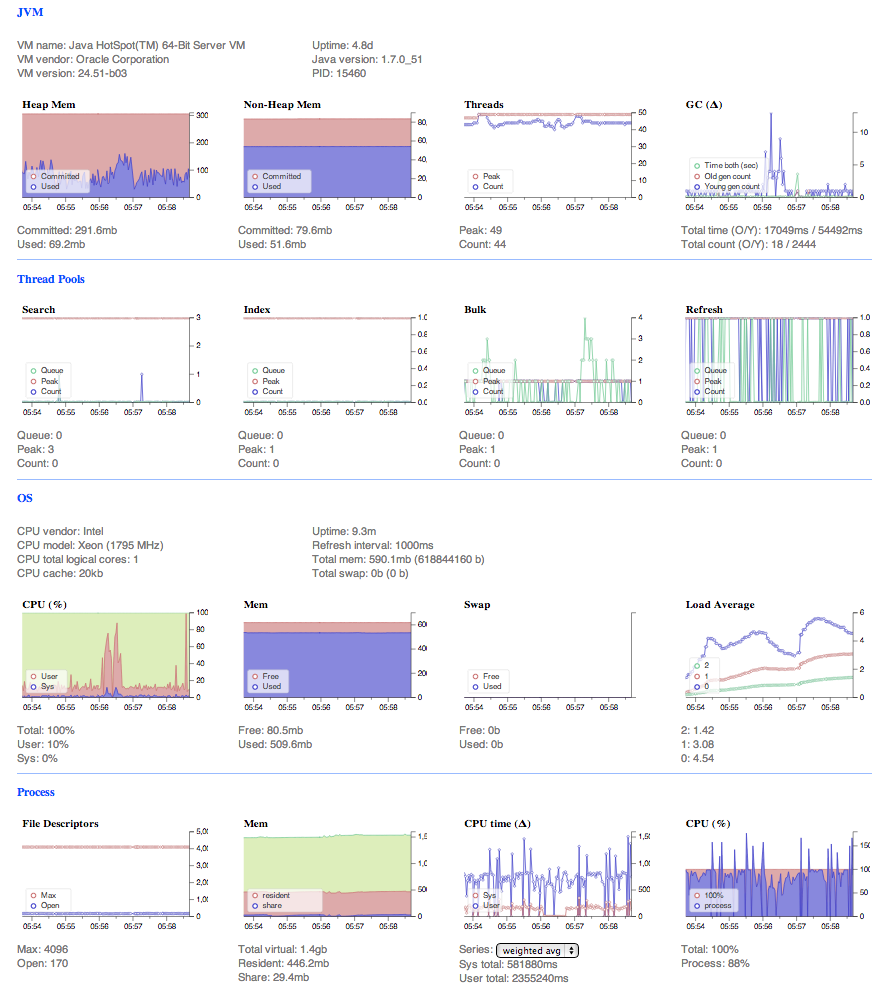Click 'Resident: 446.2mb' text
894x986 pixels.
pyautogui.click(x=284, y=963)
